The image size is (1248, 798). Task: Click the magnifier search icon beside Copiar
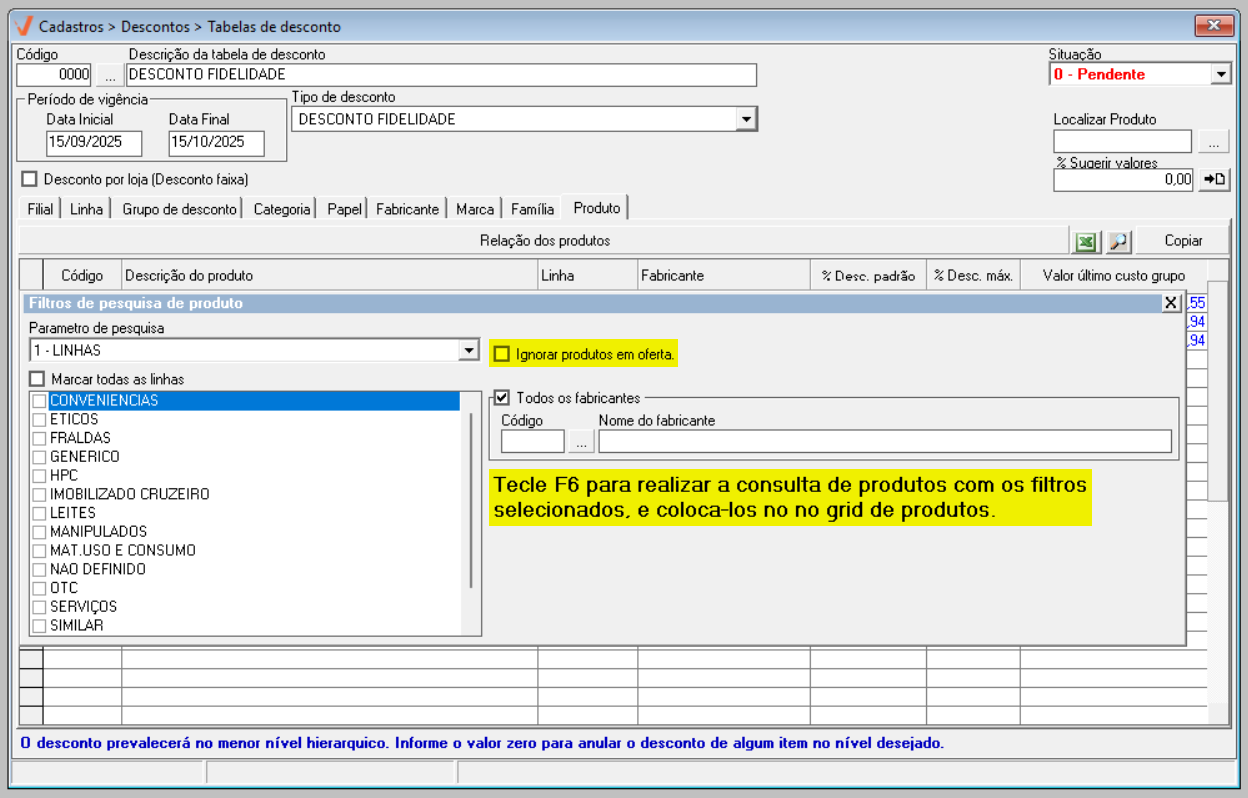pyautogui.click(x=1118, y=242)
